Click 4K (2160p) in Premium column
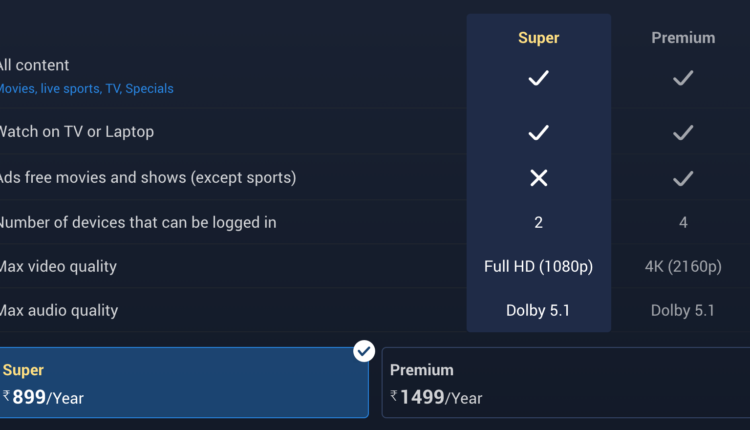The image size is (750, 430). pyautogui.click(x=683, y=266)
